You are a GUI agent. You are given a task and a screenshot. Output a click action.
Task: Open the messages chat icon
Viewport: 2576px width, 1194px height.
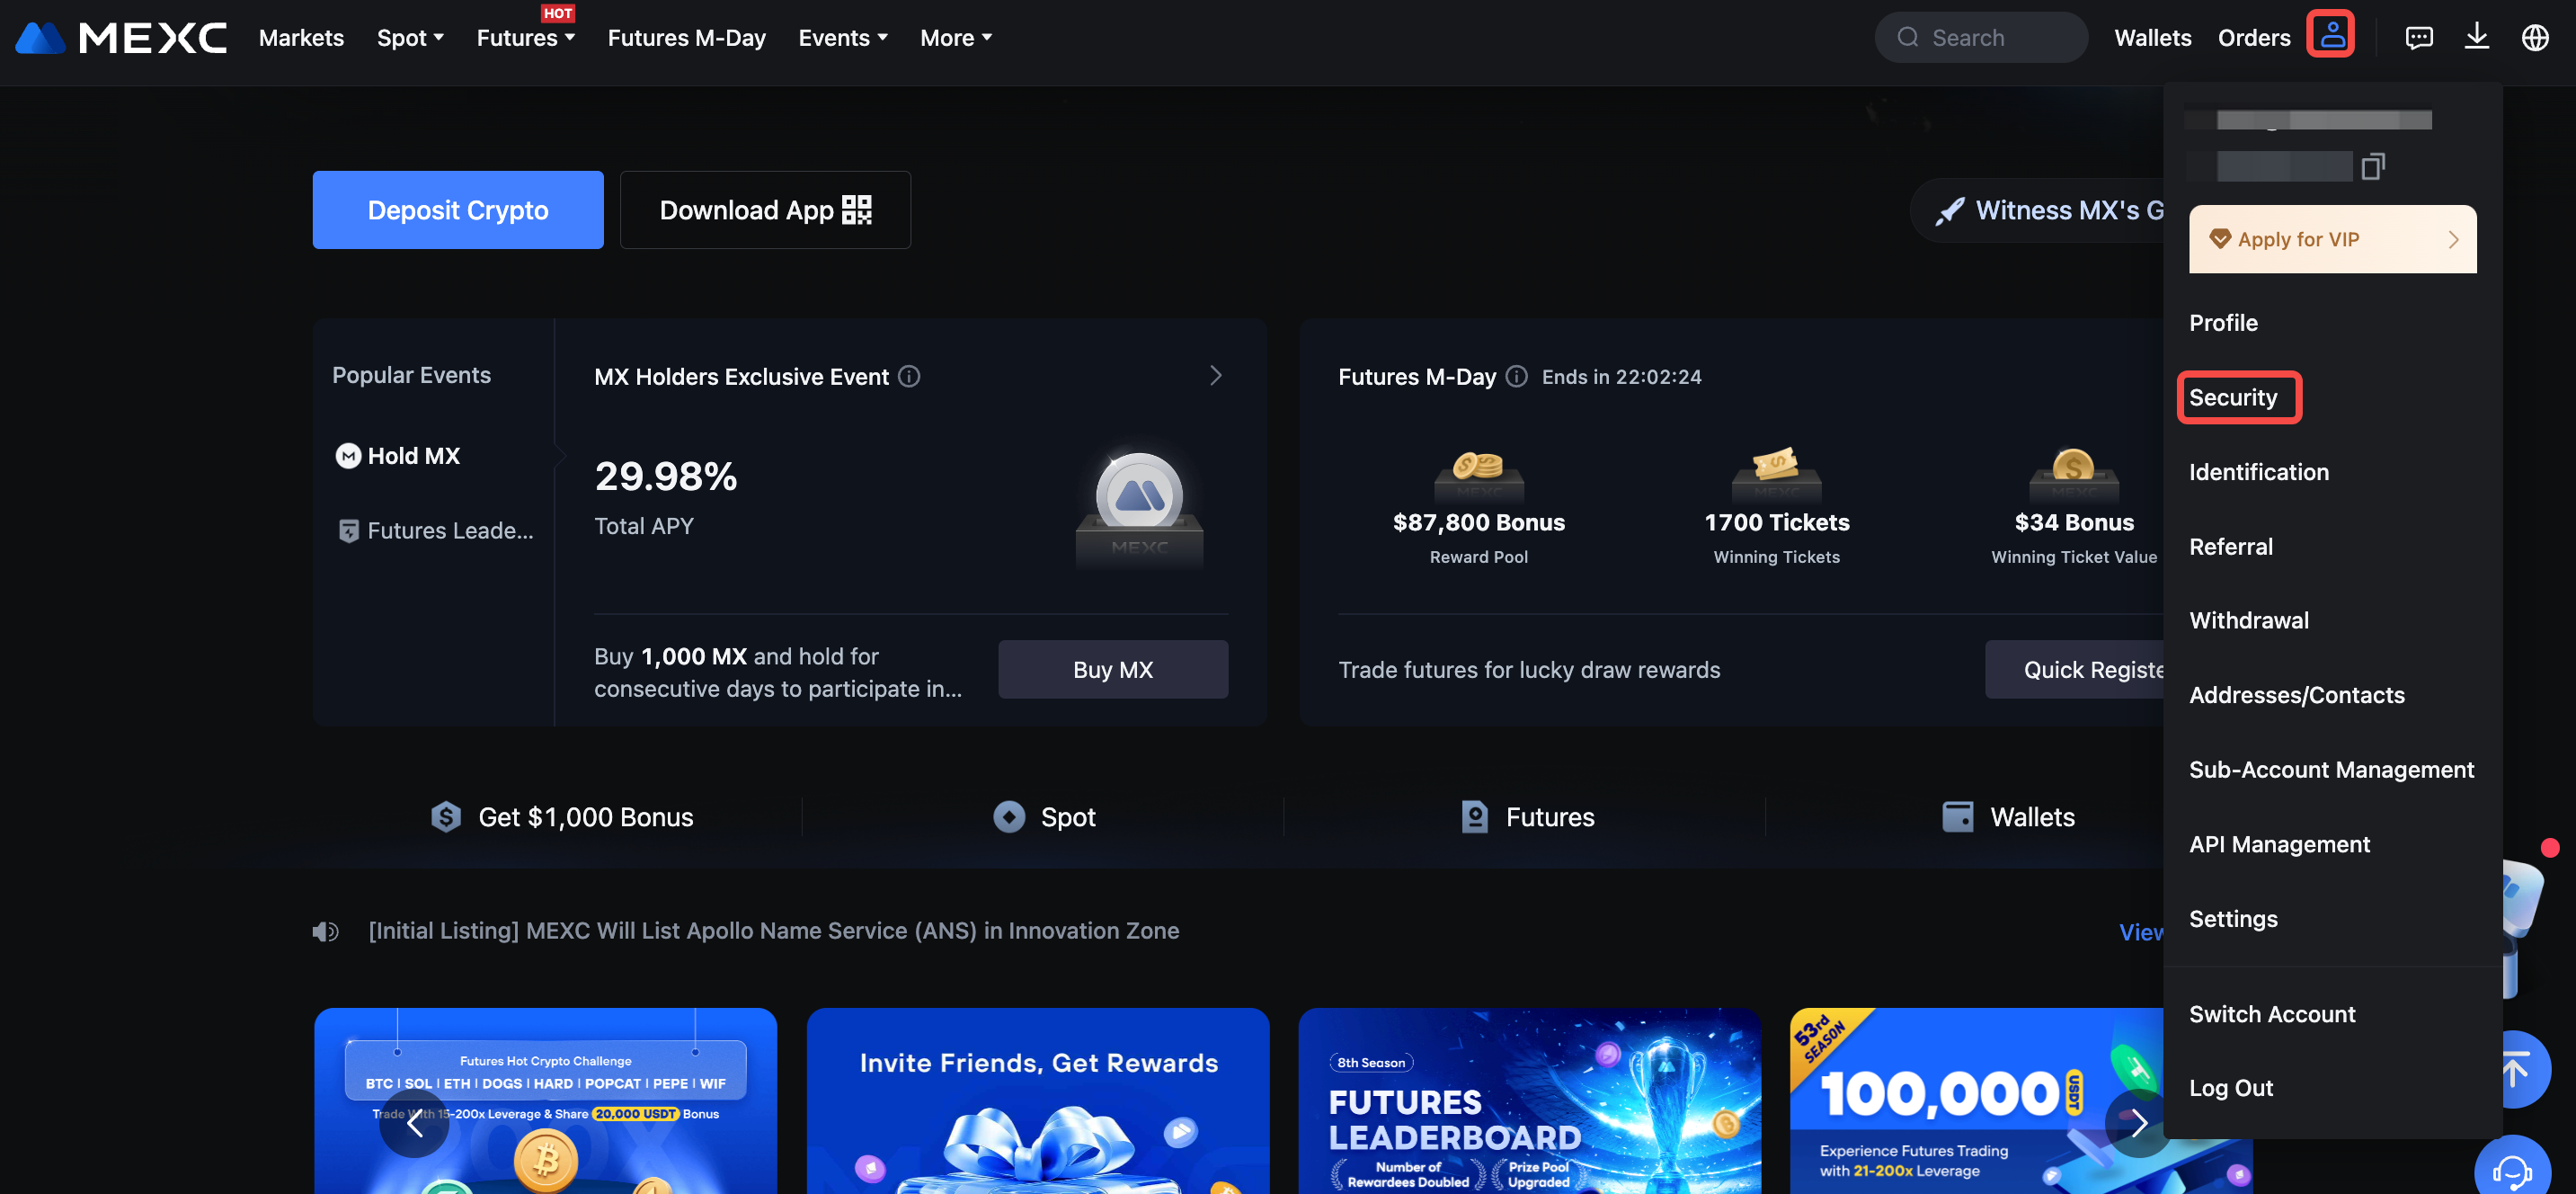[2418, 38]
